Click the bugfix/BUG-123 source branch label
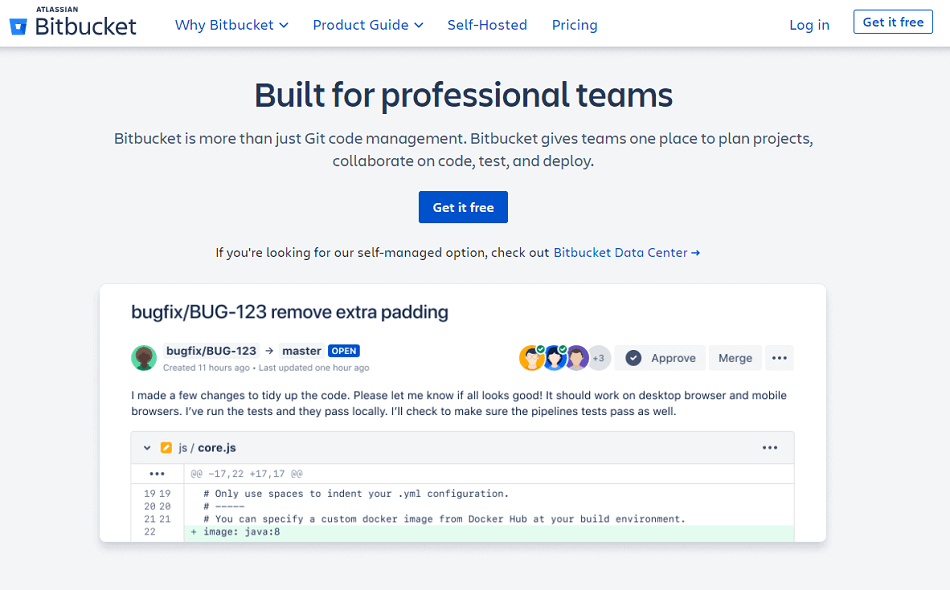Image resolution: width=950 pixels, height=590 pixels. tap(211, 351)
